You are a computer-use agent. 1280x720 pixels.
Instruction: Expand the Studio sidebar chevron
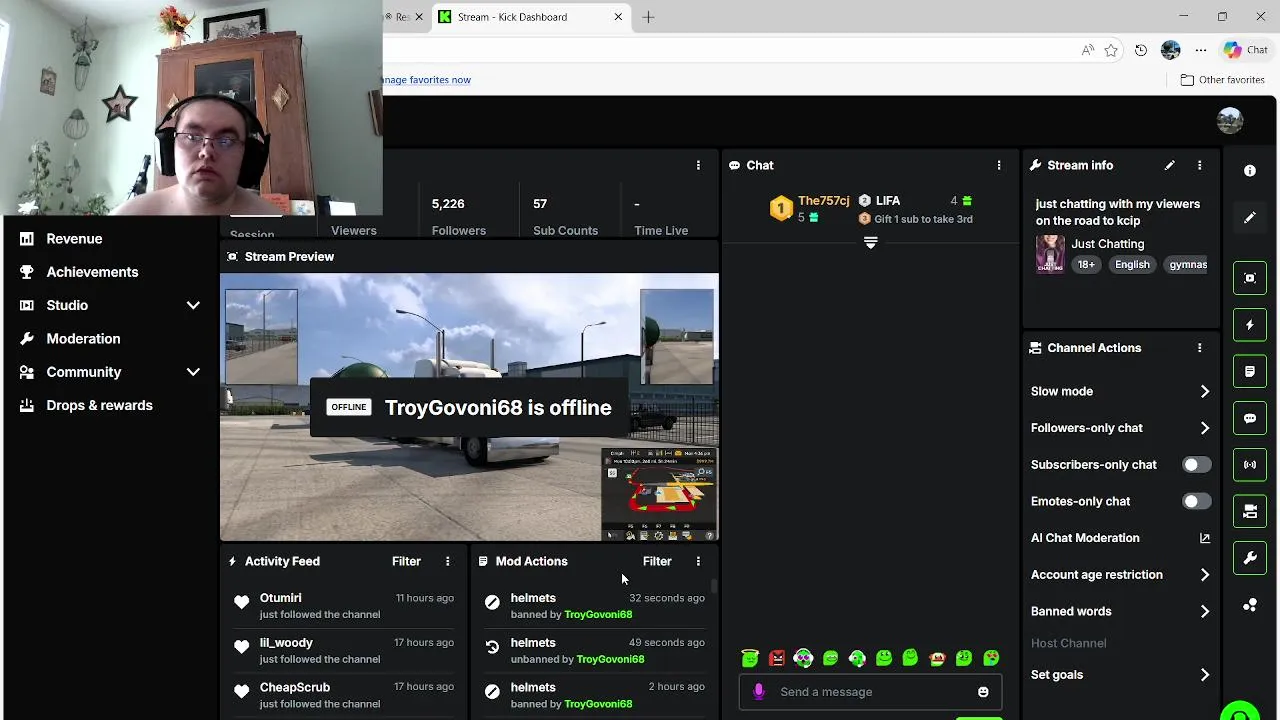pos(193,305)
